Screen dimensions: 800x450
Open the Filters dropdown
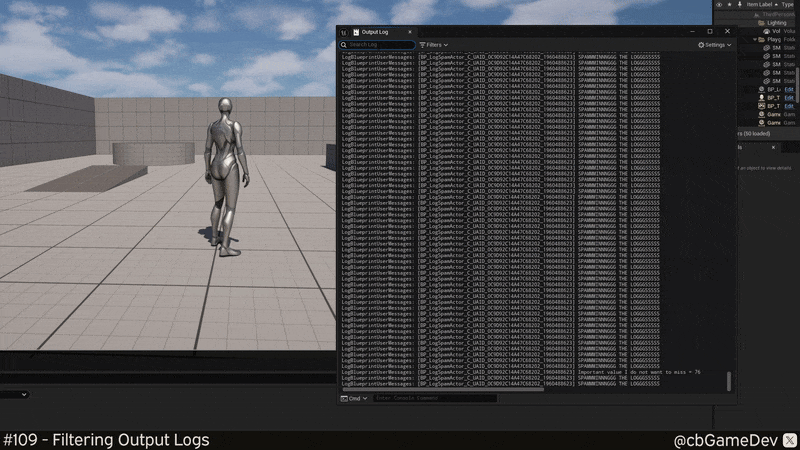tap(434, 45)
